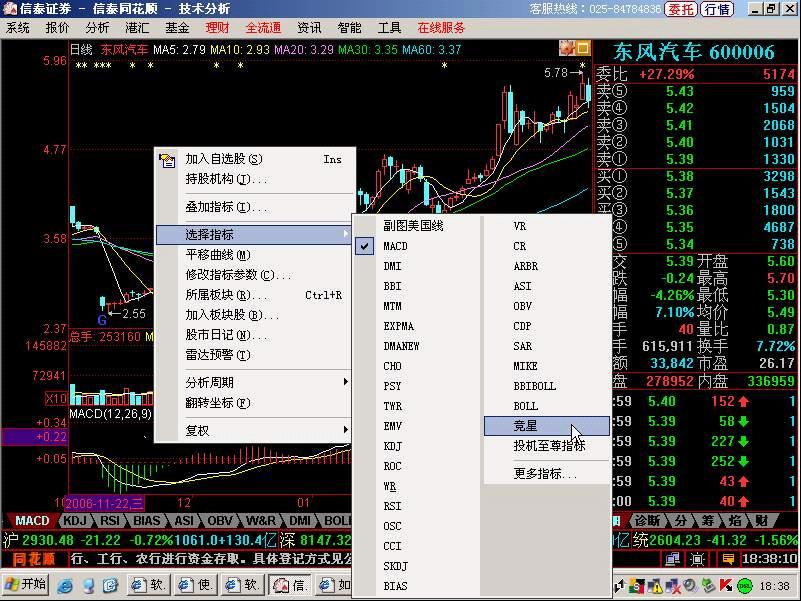Image resolution: width=801 pixels, height=601 pixels.
Task: Select the 投机至尊指标 indicator
Action: click(547, 446)
